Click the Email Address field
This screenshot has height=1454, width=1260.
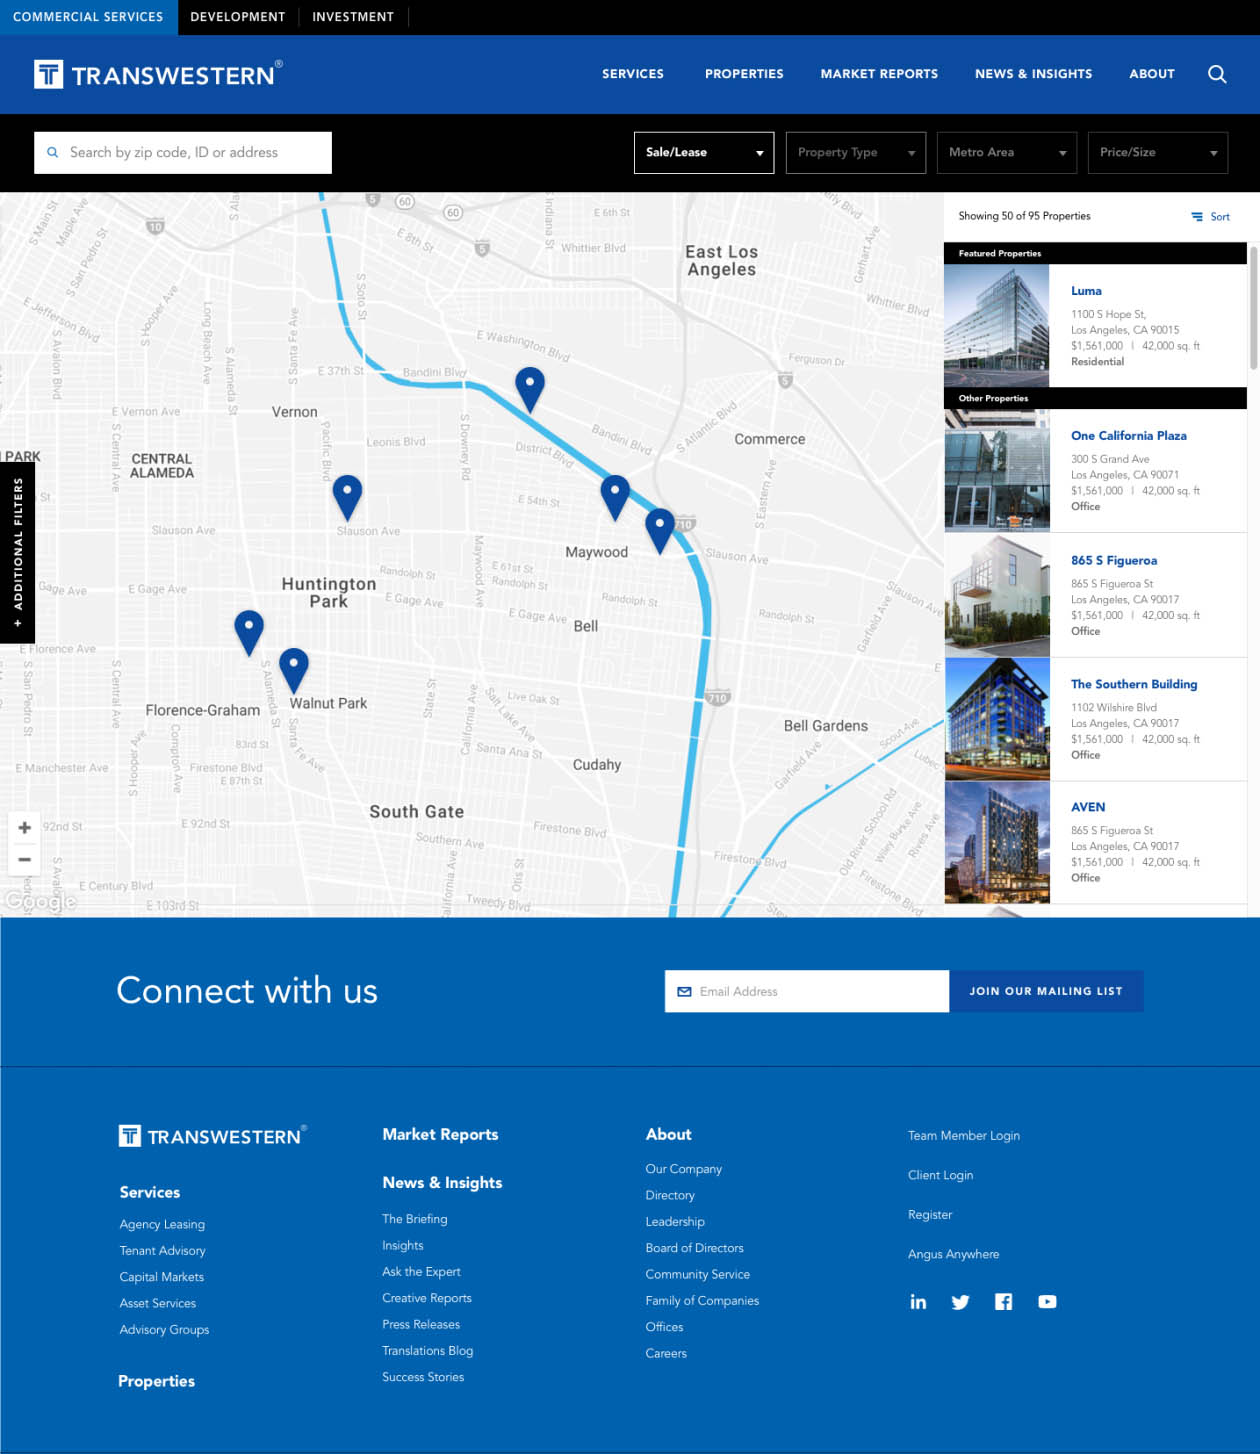tap(807, 991)
